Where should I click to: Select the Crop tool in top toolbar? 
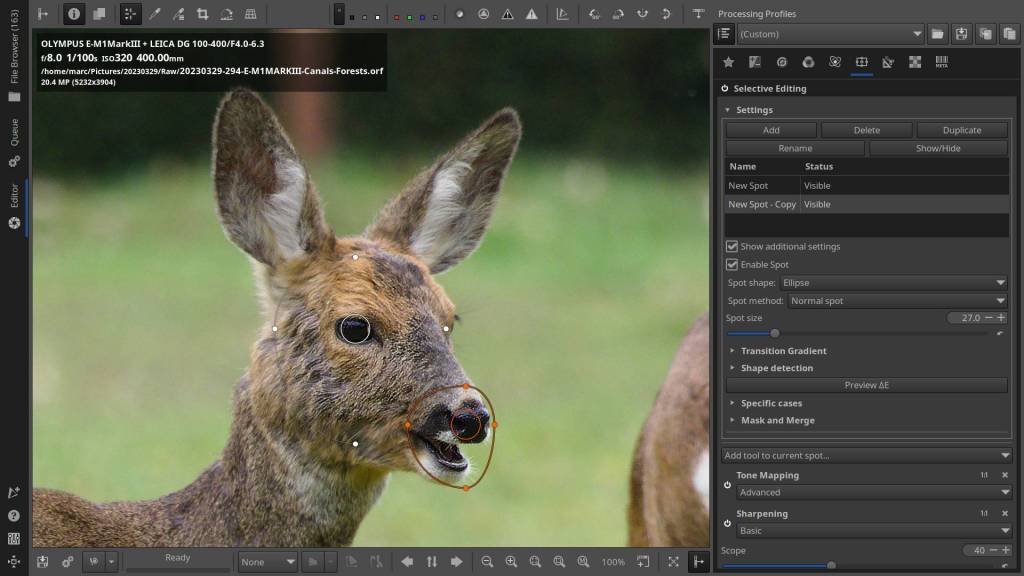[x=202, y=14]
